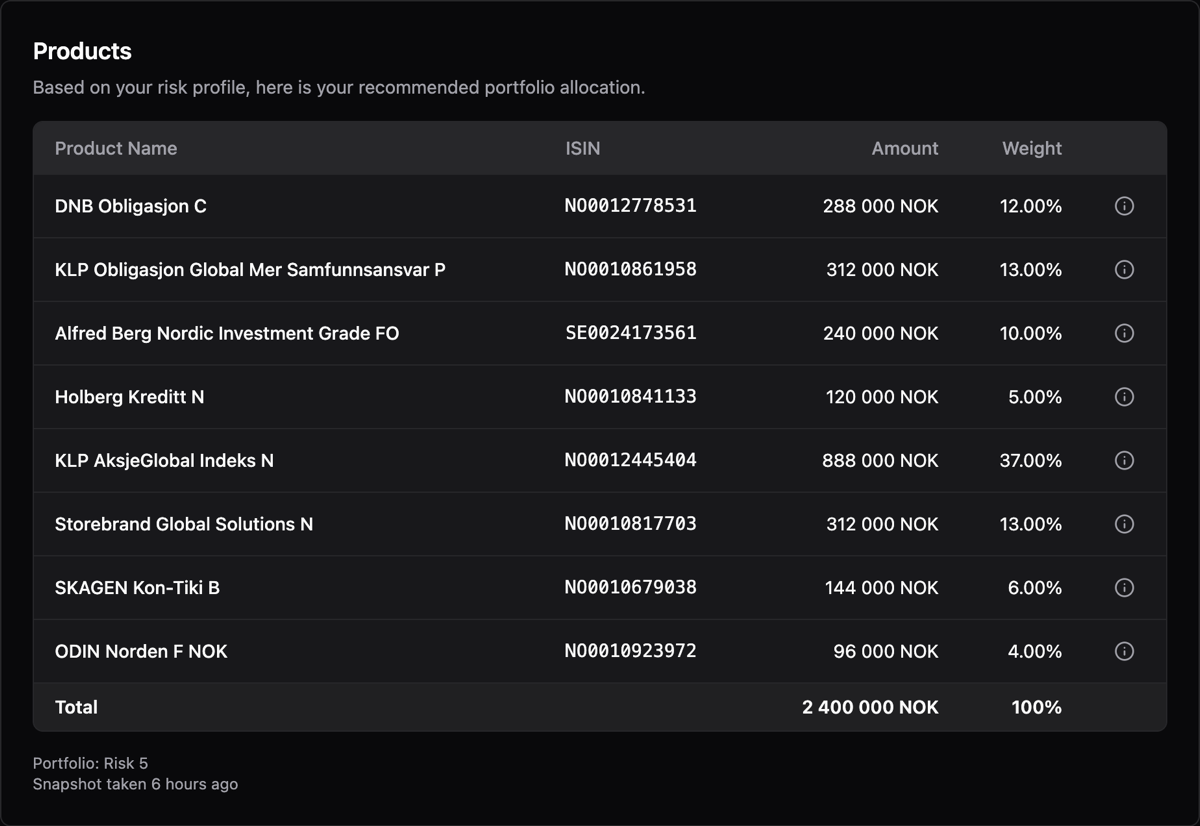This screenshot has width=1200, height=826.
Task: Click the Product Name column header
Action: 116,148
